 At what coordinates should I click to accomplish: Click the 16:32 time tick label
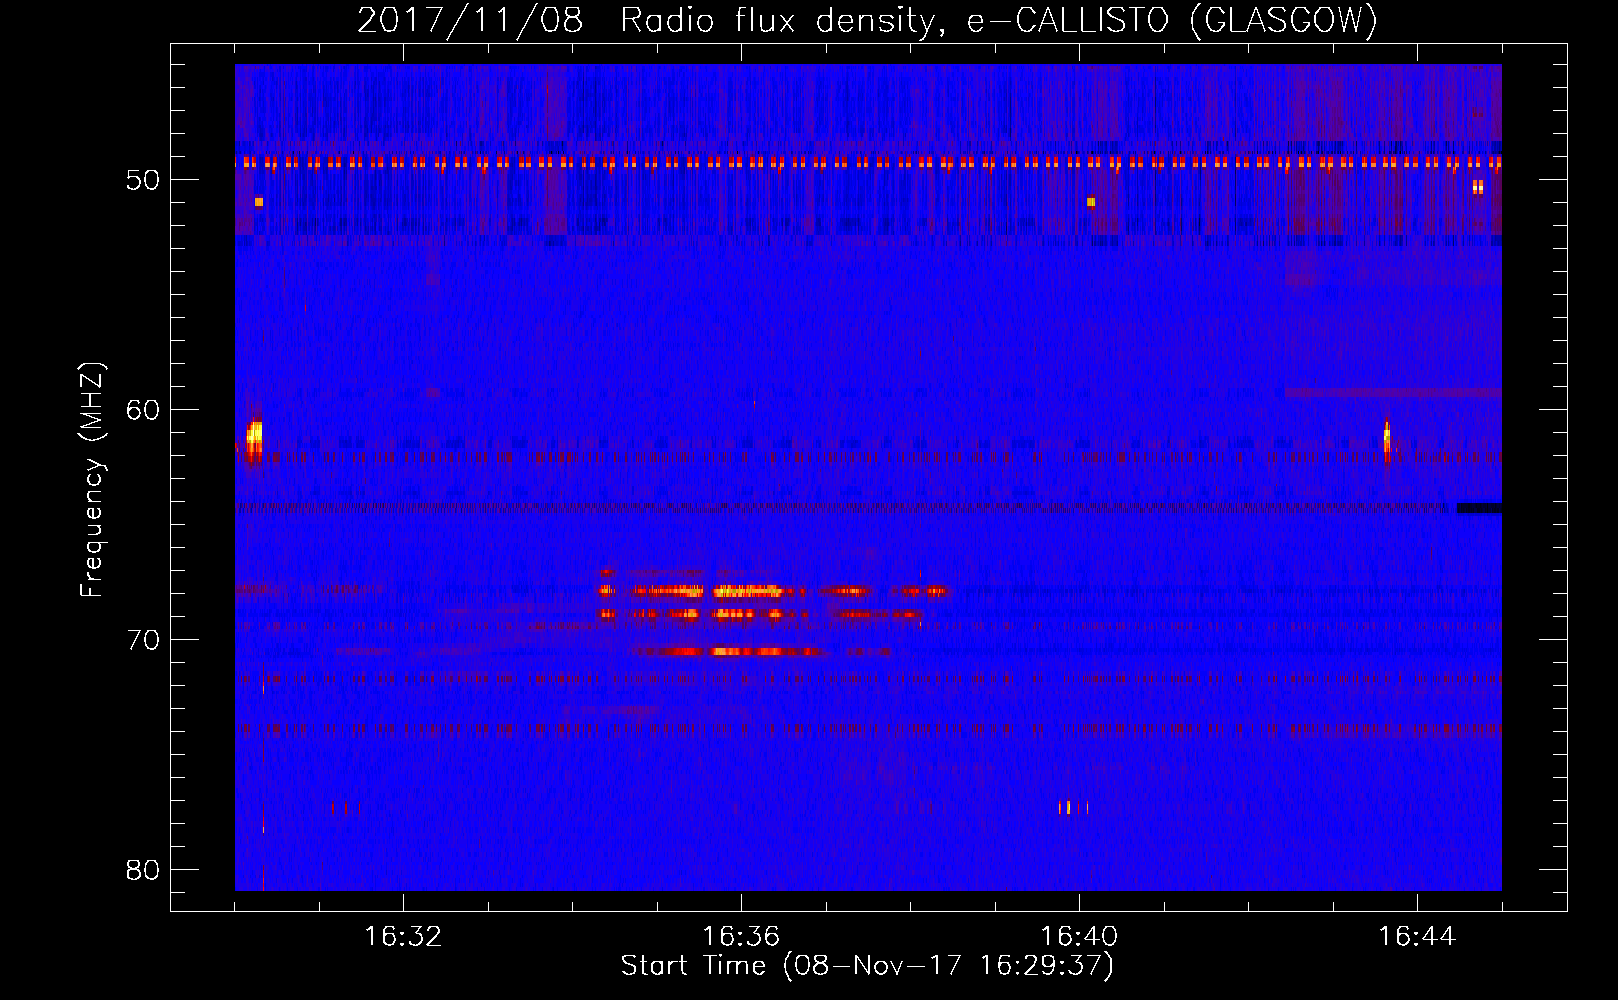click(x=403, y=937)
